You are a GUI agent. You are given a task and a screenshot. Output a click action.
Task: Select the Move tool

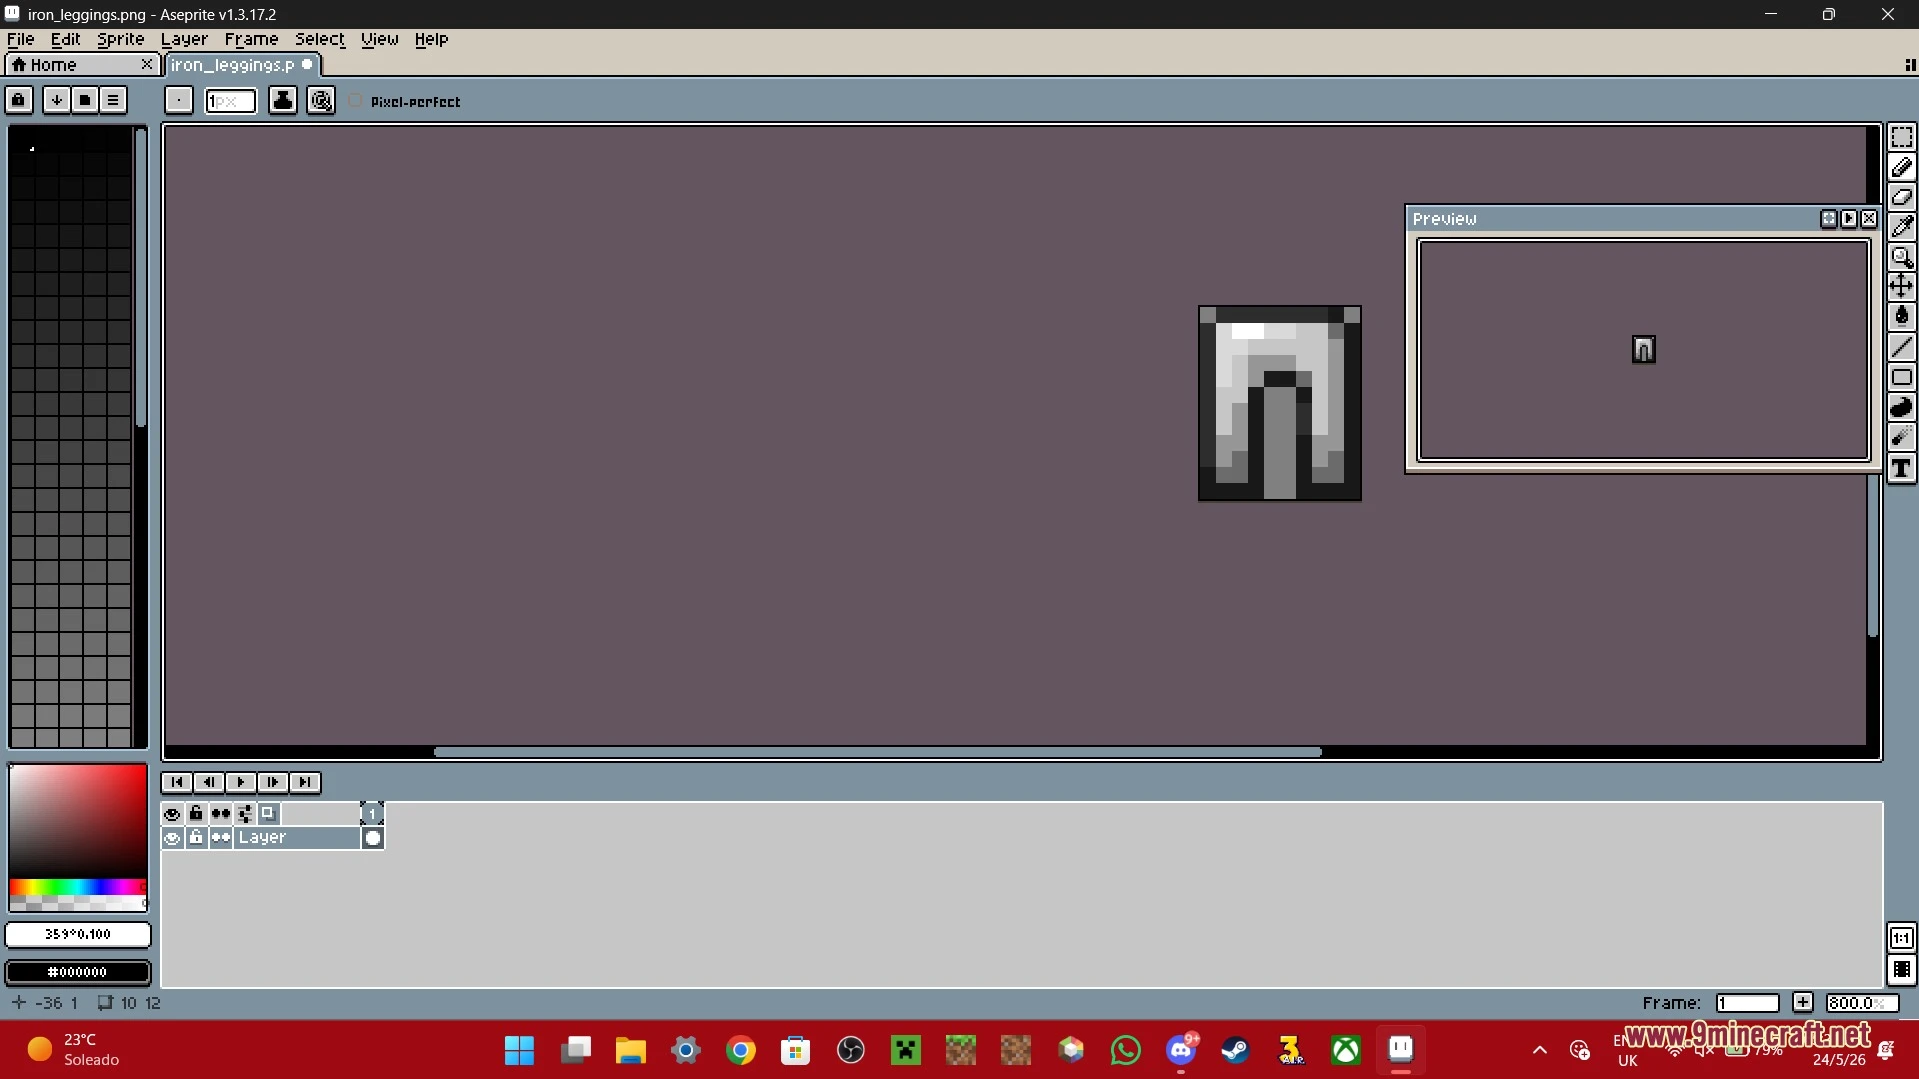pos(1901,287)
